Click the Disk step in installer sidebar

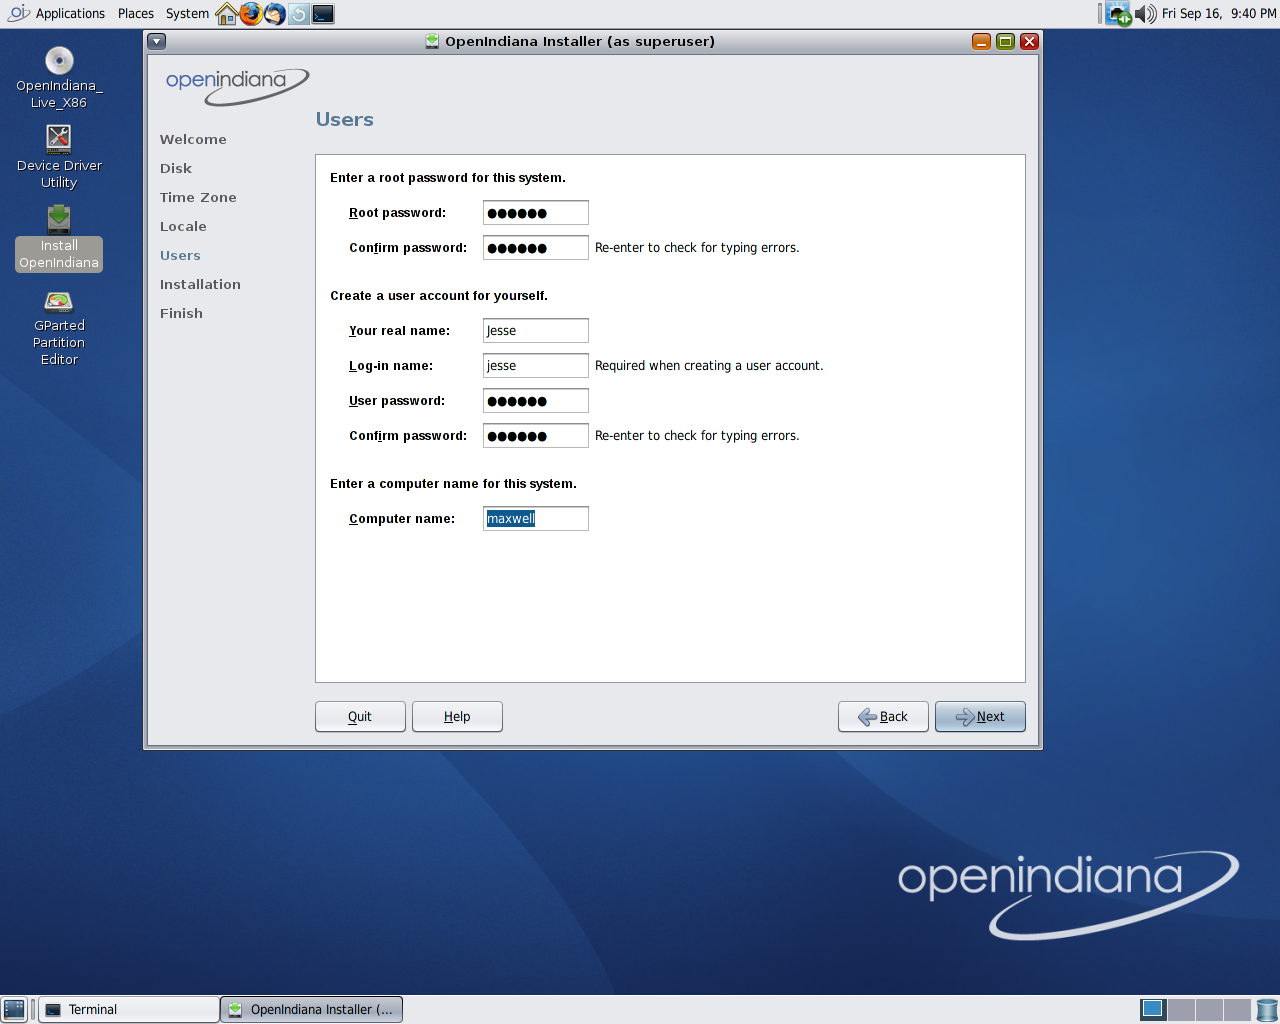(176, 169)
